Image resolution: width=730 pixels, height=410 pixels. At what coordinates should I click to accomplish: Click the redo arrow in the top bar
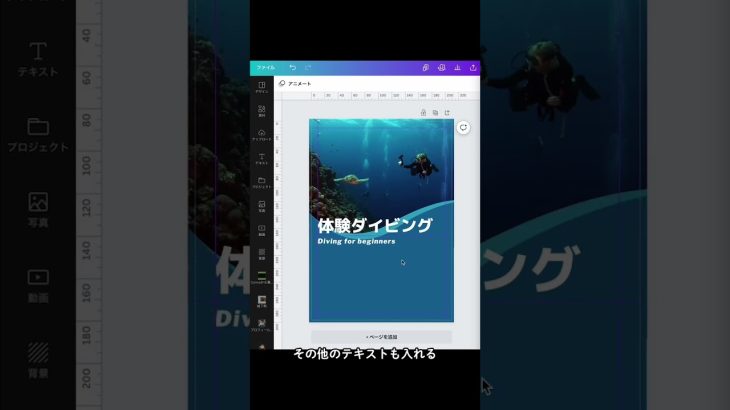(x=308, y=67)
